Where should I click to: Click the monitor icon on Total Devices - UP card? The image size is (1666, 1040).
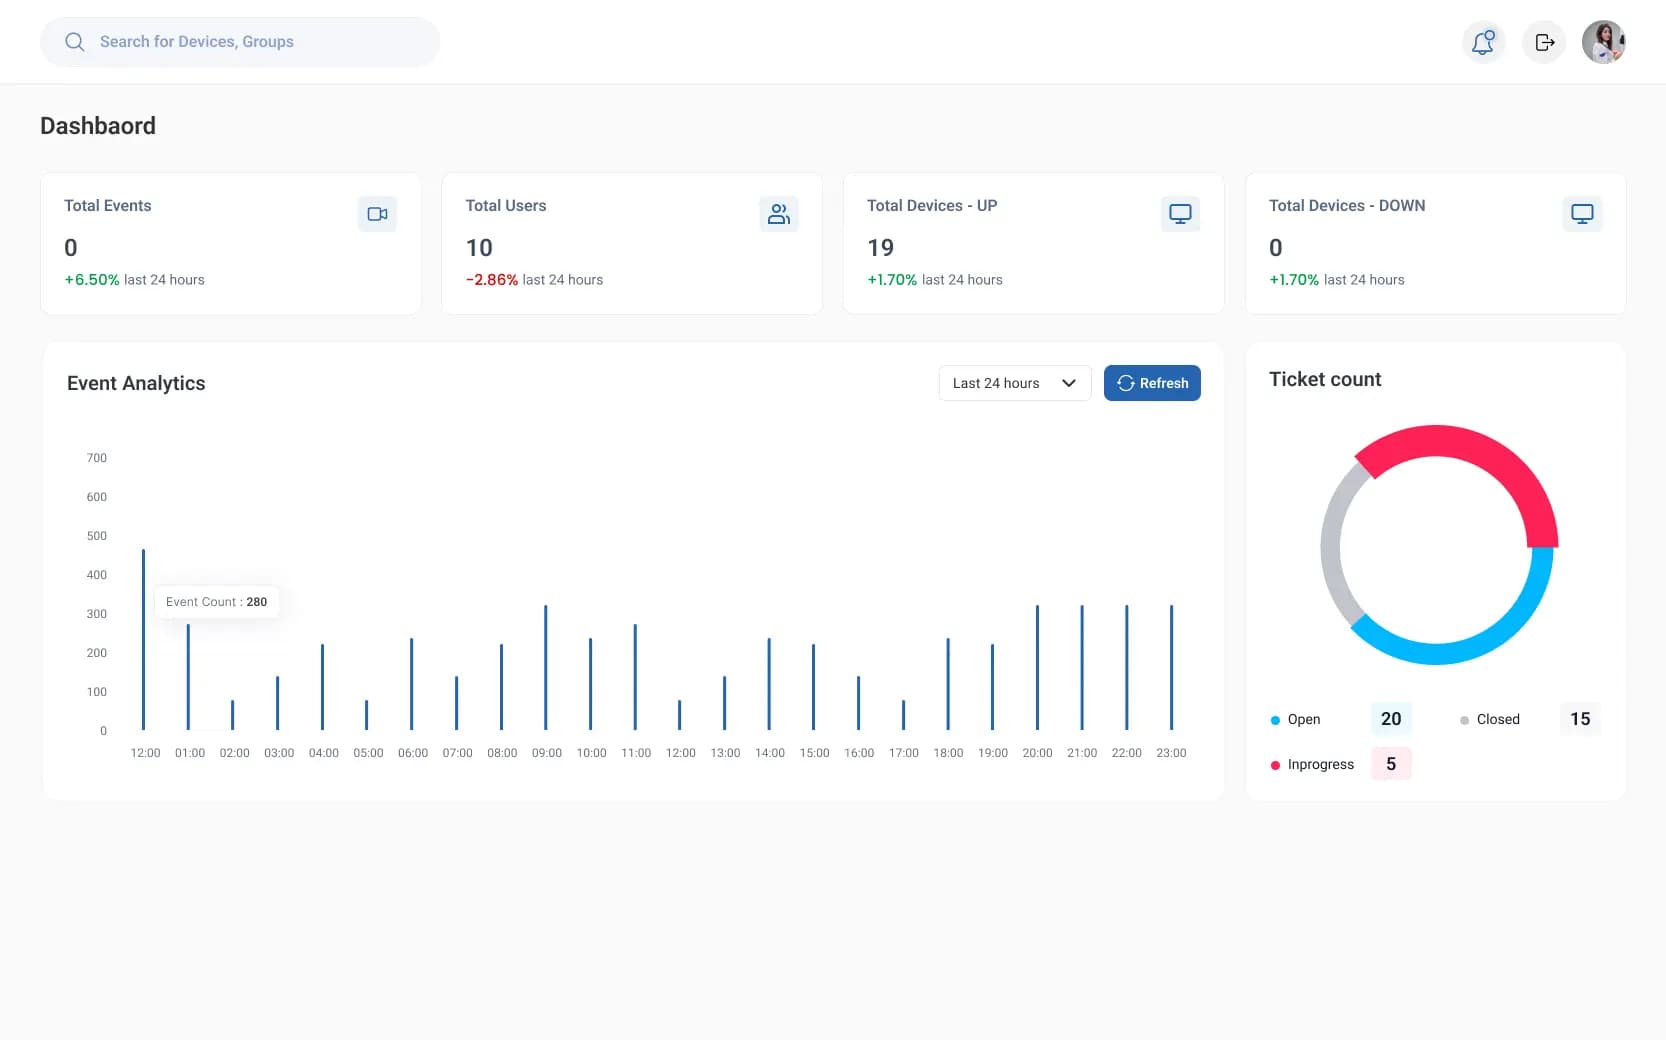pyautogui.click(x=1180, y=213)
